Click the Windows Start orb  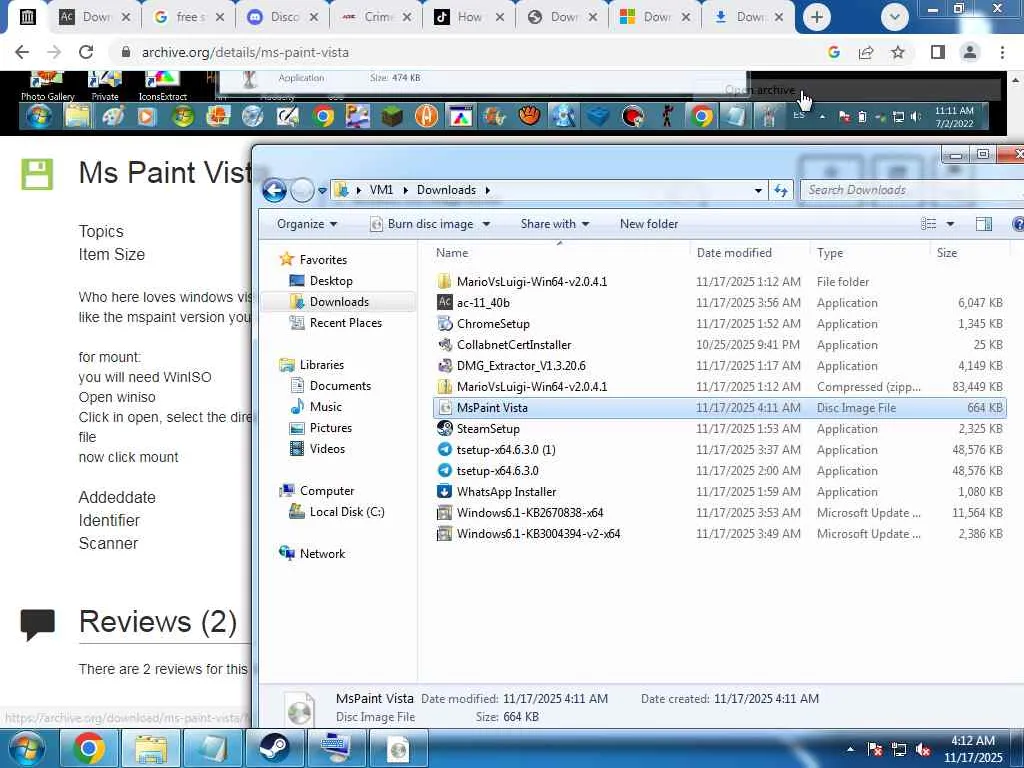(x=27, y=748)
